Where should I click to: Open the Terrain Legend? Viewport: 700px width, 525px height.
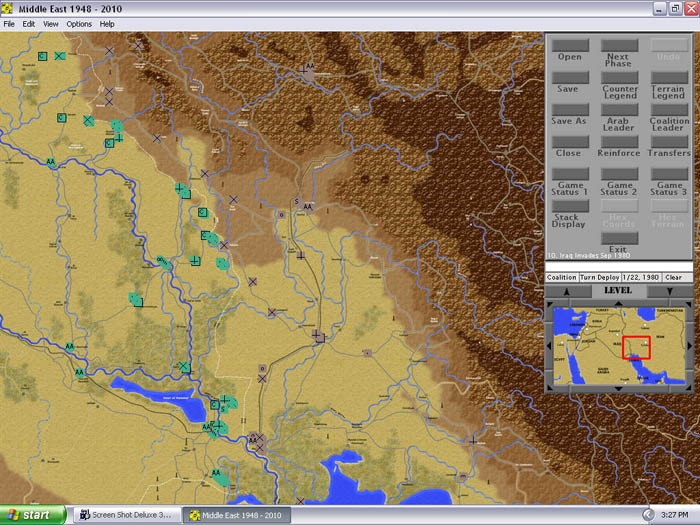coord(669,77)
